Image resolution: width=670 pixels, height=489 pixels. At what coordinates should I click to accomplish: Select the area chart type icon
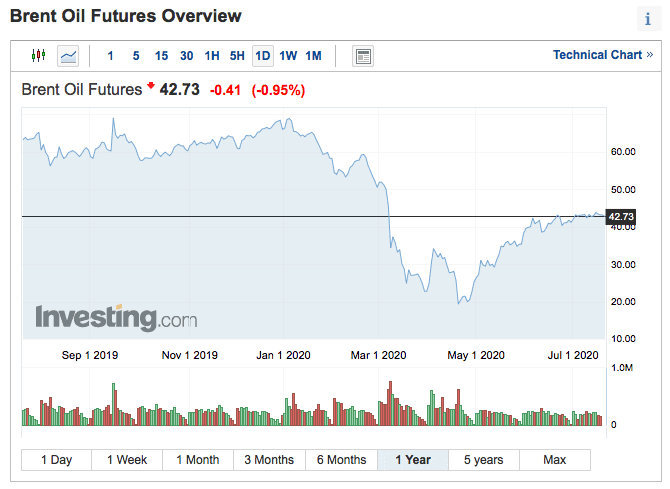pyautogui.click(x=68, y=55)
